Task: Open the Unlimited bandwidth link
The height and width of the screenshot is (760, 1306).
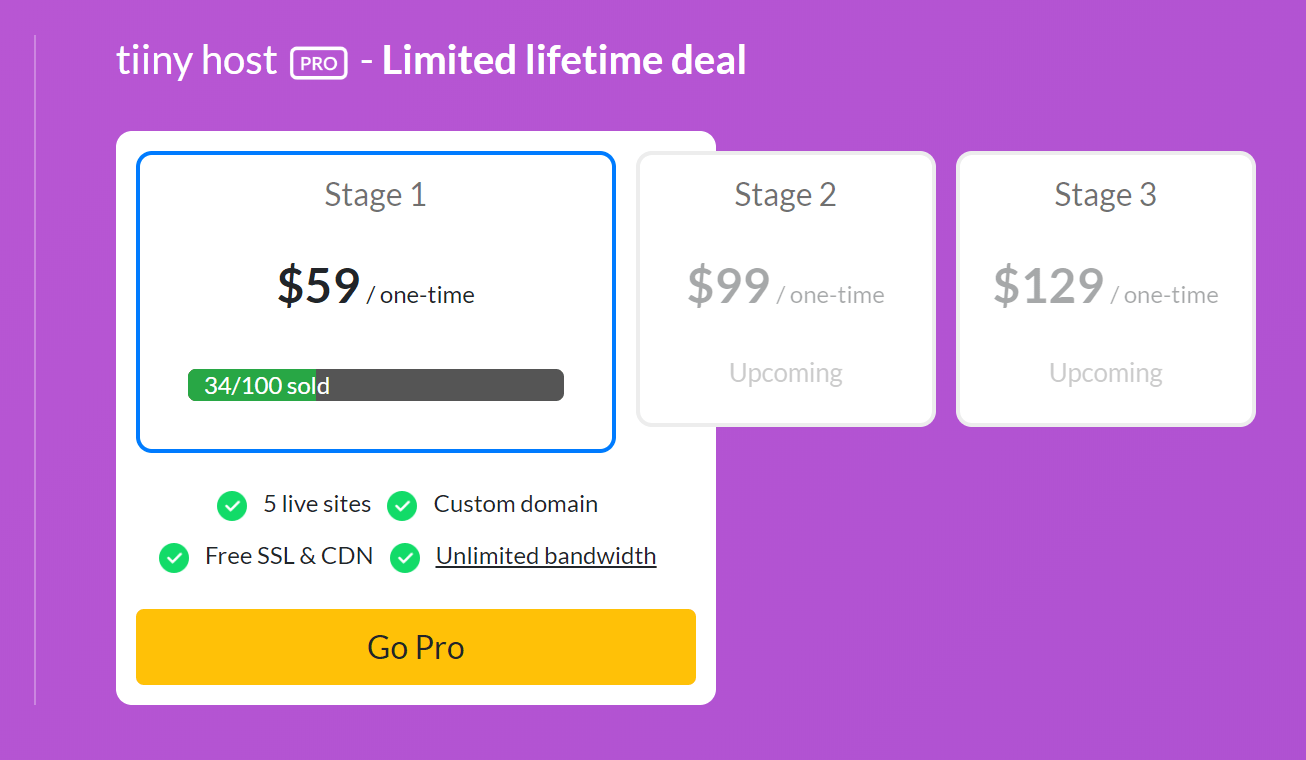Action: [546, 556]
